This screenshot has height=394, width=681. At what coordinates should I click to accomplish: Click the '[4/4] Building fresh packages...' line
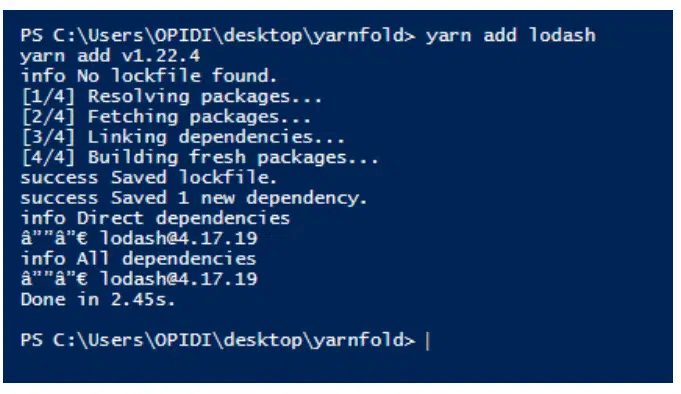(x=200, y=157)
